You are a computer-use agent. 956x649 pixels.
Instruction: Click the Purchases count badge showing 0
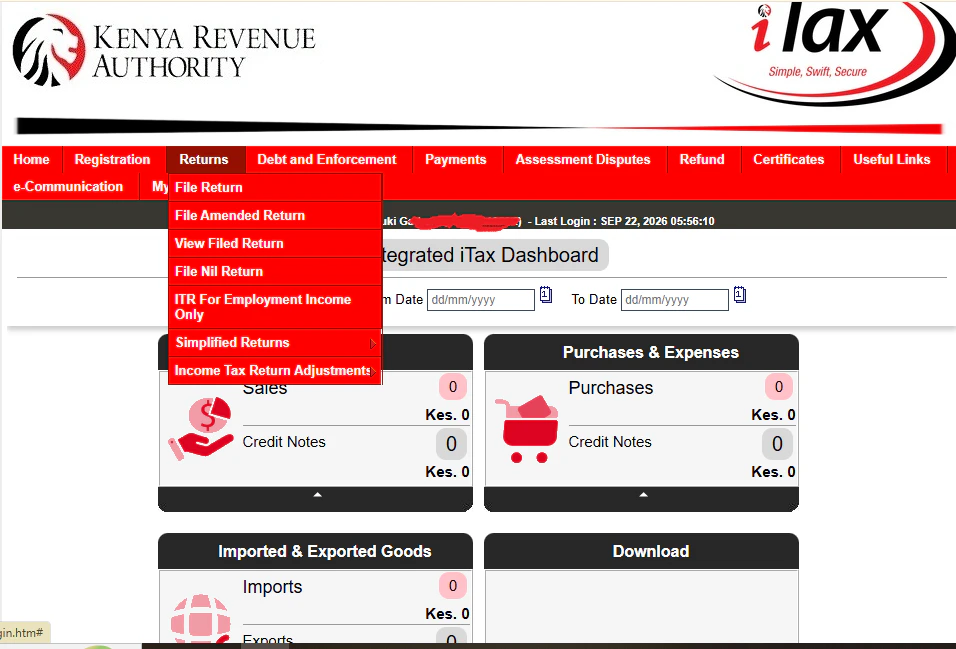779,387
